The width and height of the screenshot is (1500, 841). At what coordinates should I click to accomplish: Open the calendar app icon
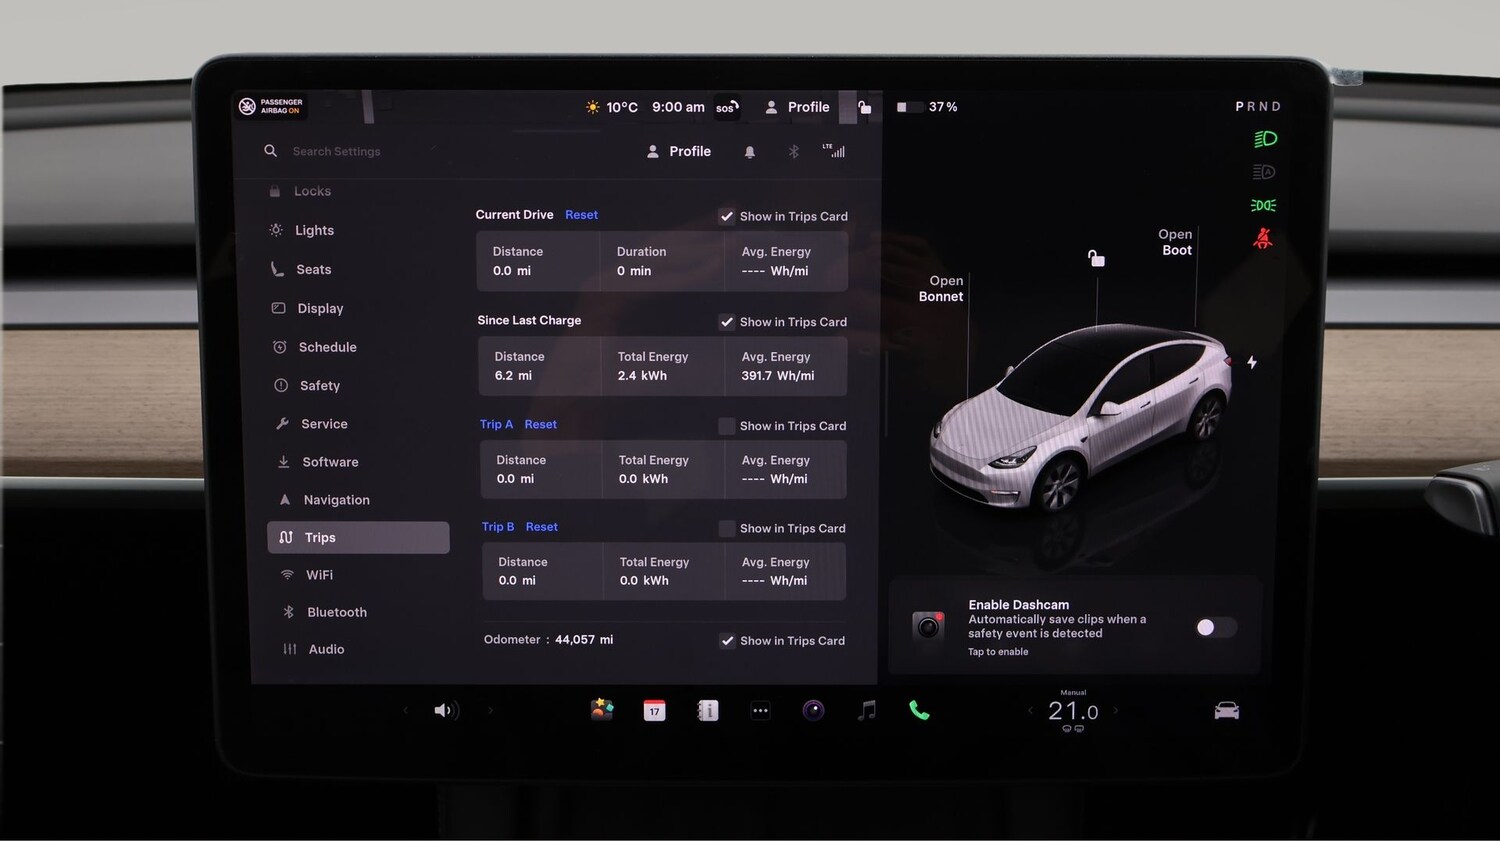point(654,710)
